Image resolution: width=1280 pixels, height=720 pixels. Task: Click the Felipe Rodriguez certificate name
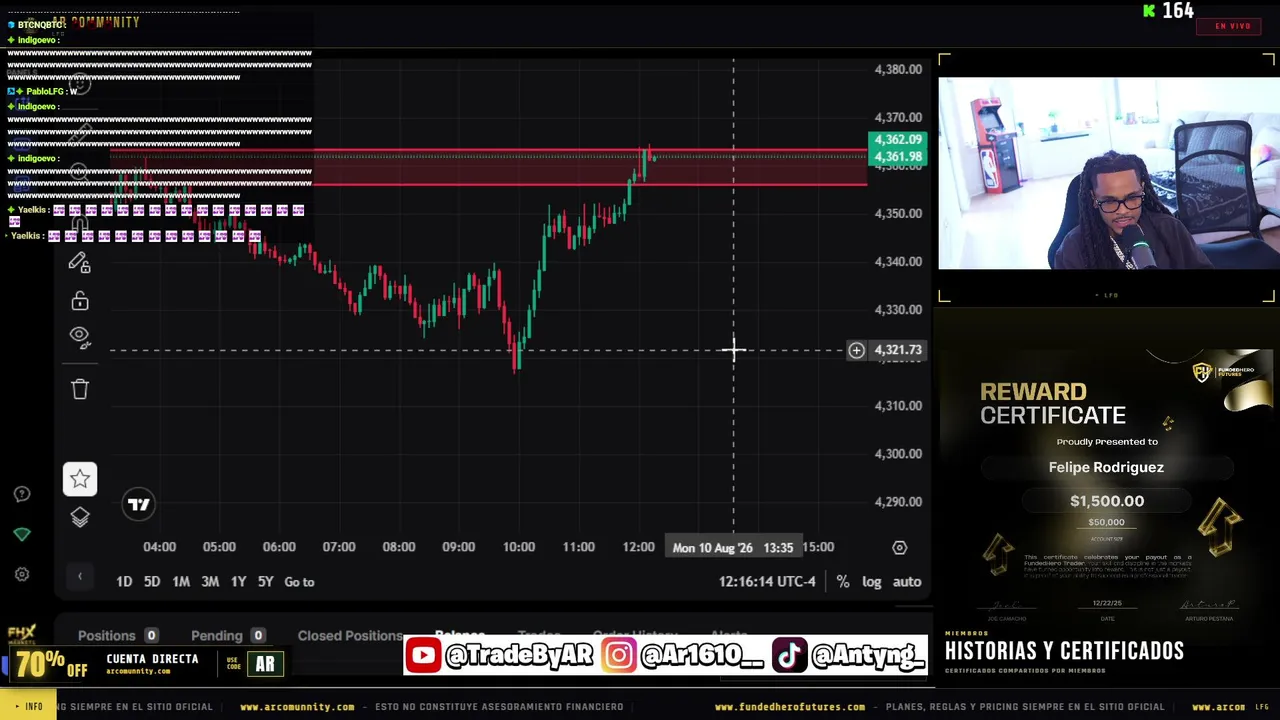tap(1106, 467)
